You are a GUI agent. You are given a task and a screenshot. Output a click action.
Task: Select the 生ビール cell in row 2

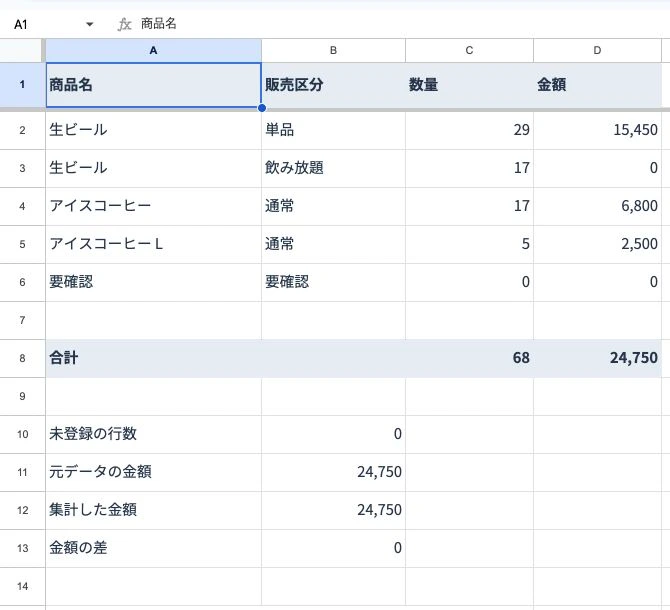153,130
